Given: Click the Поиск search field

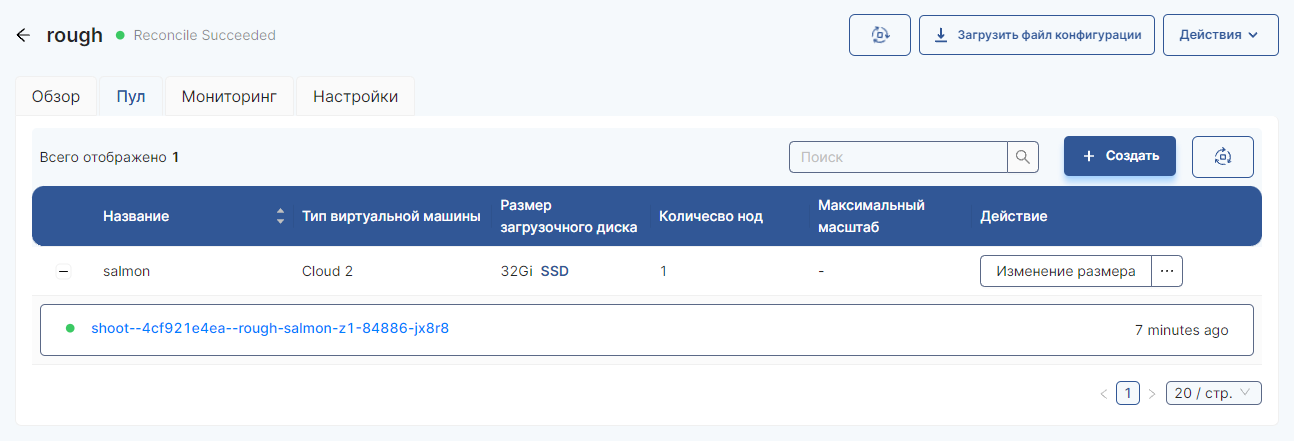Looking at the screenshot, I should point(897,157).
